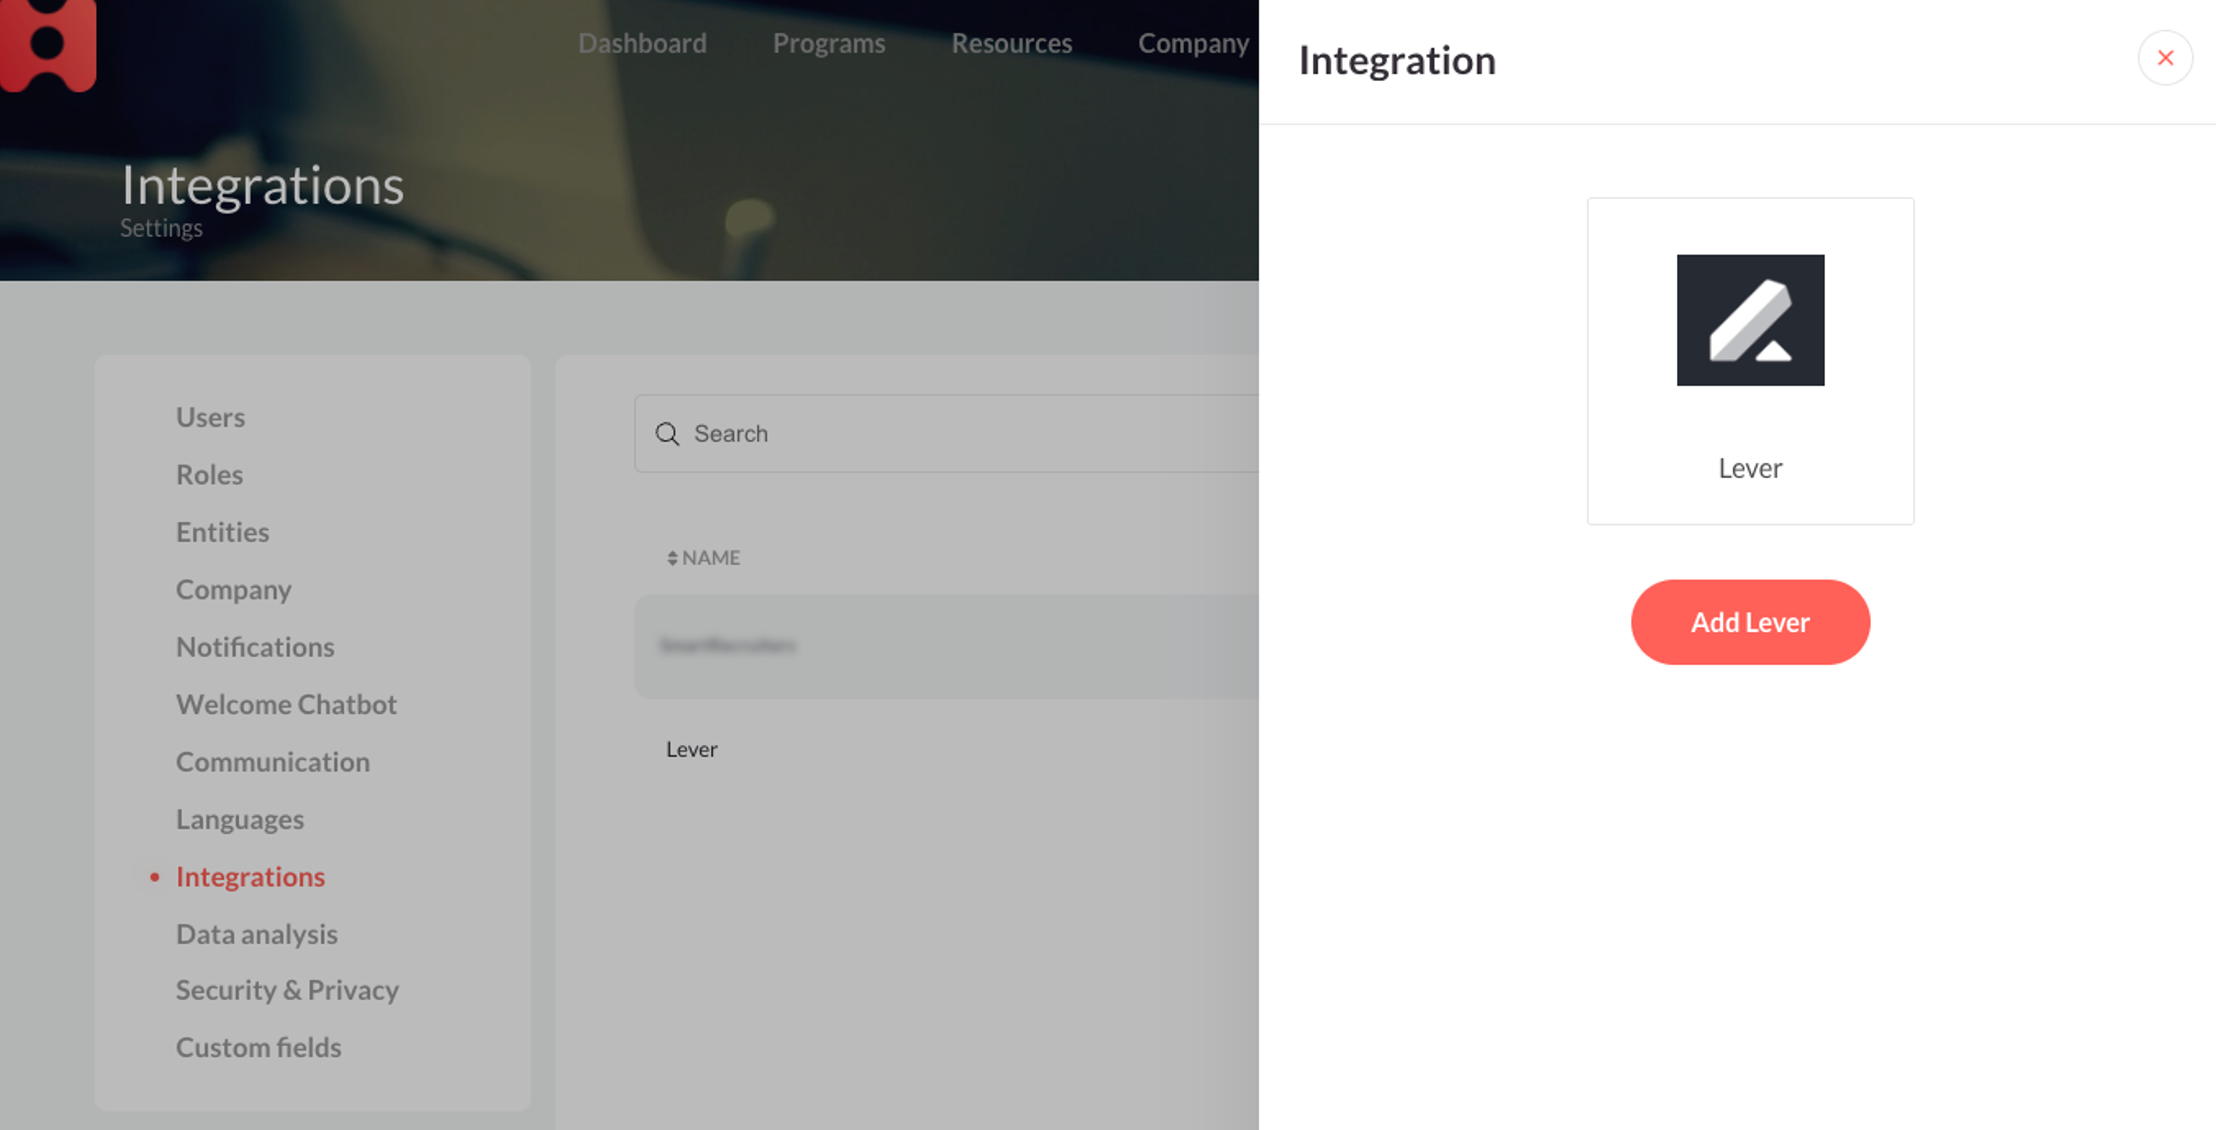
Task: Click the Lever pencil icon in the panel
Action: point(1750,320)
